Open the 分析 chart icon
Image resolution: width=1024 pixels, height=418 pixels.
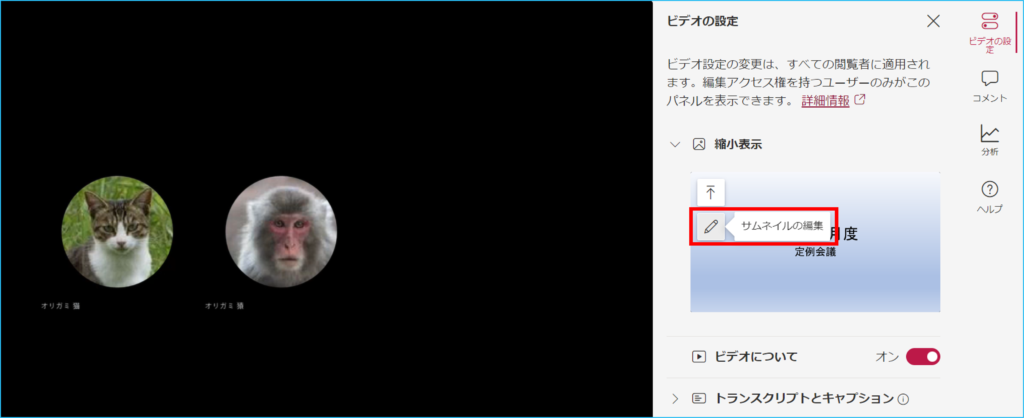(x=989, y=140)
